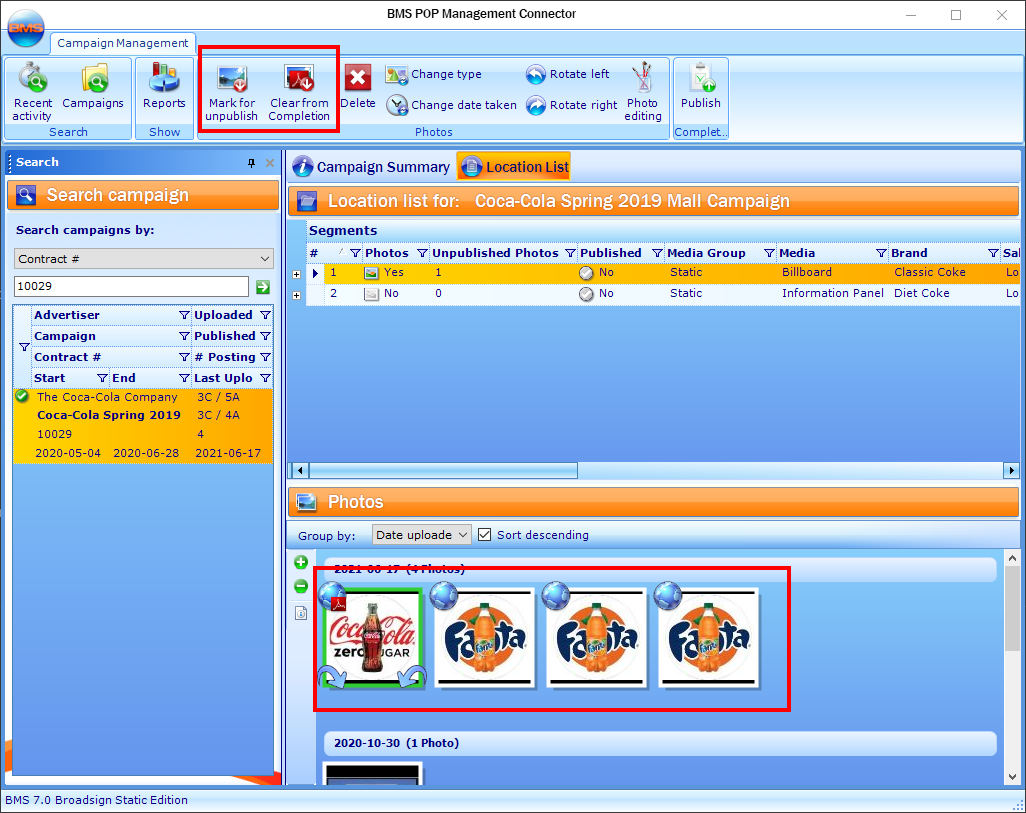The width and height of the screenshot is (1026, 813).
Task: Filter the Media column
Action: click(x=881, y=253)
